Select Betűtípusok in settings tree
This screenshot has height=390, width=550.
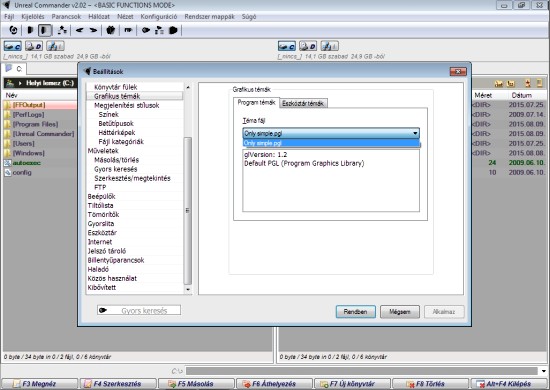click(116, 123)
